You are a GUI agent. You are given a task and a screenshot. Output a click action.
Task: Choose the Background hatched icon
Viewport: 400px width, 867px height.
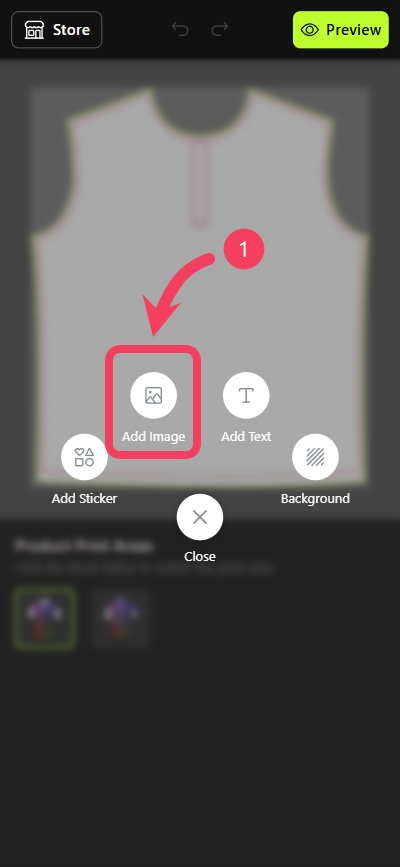click(315, 457)
